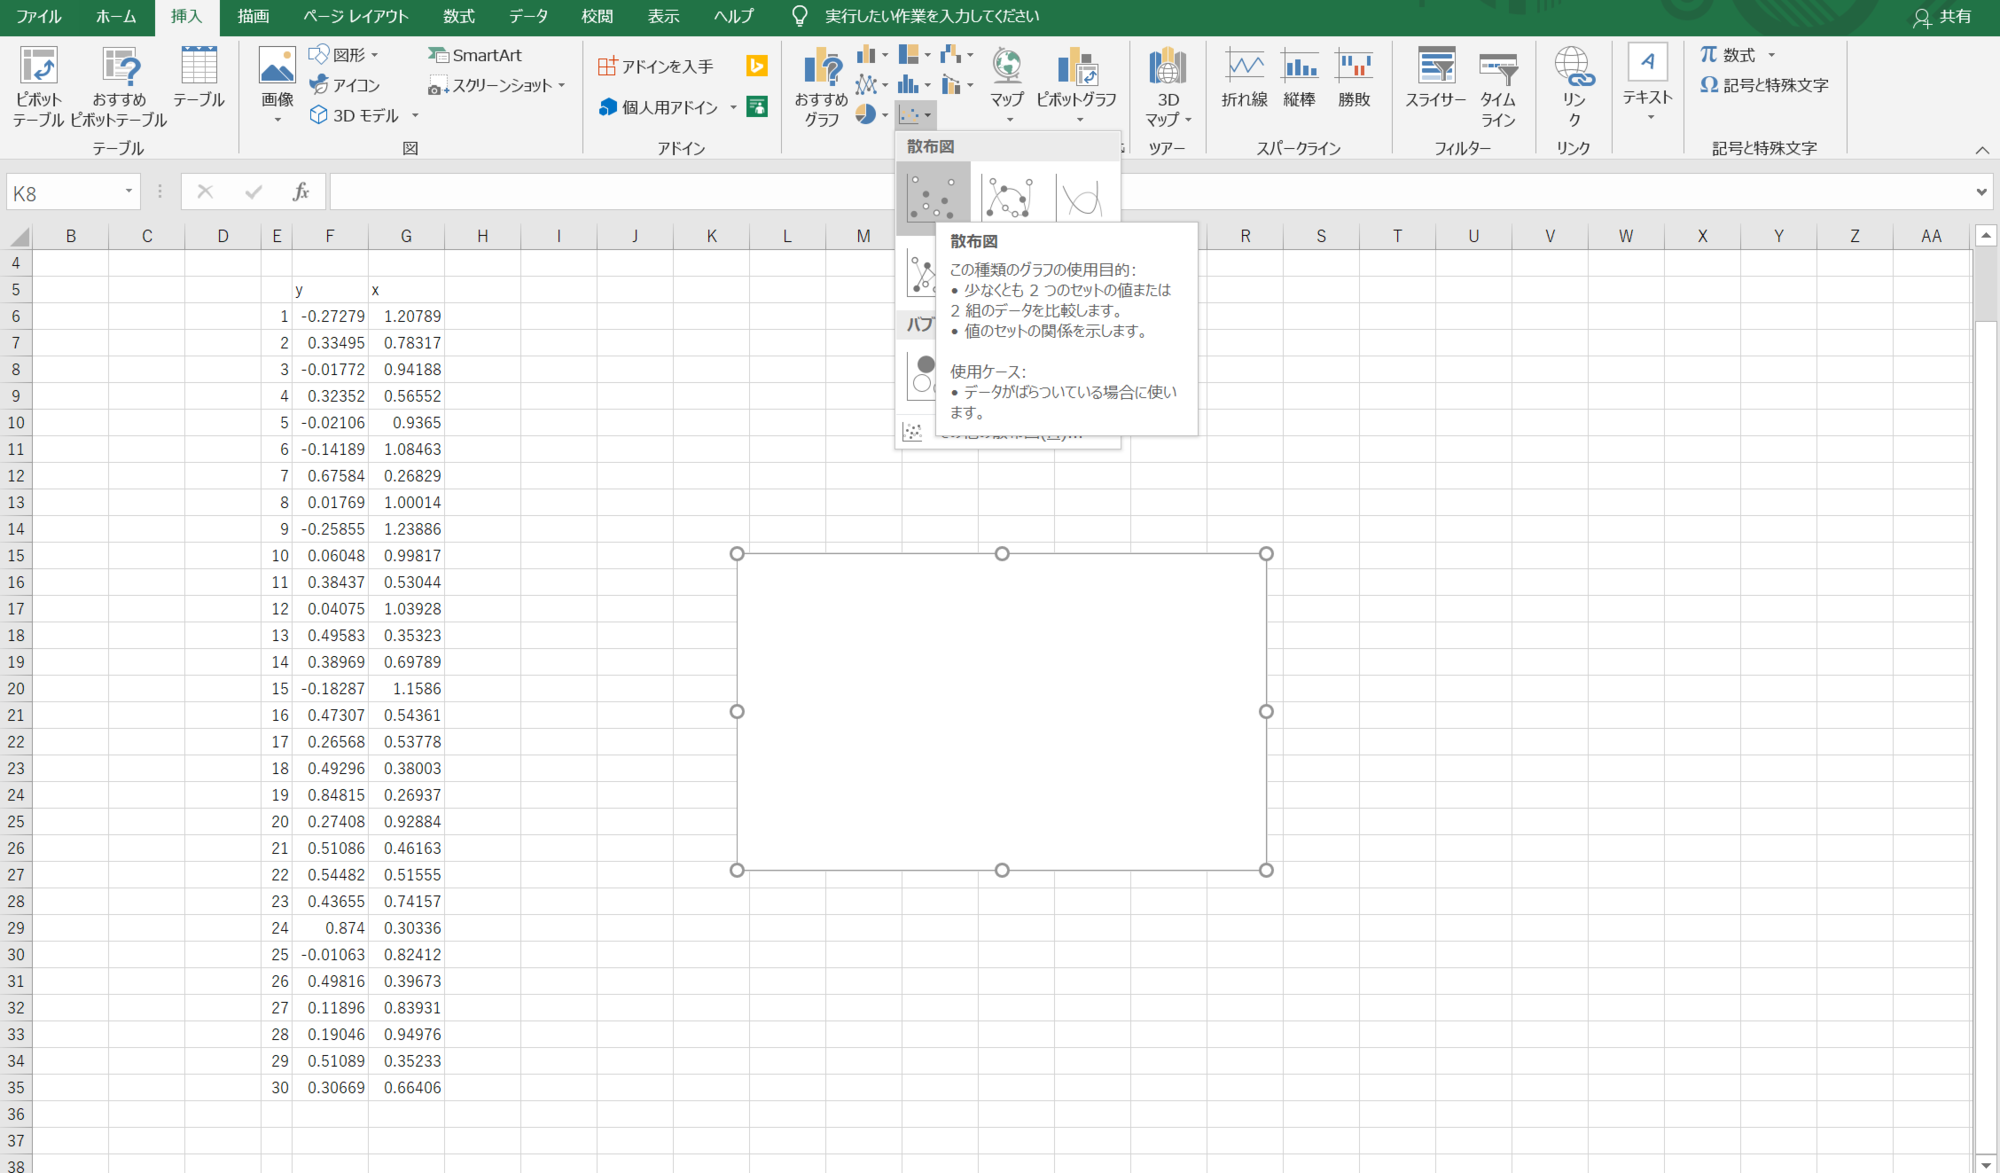The image size is (2000, 1173).
Task: Click the Share (共有) button
Action: click(1942, 16)
